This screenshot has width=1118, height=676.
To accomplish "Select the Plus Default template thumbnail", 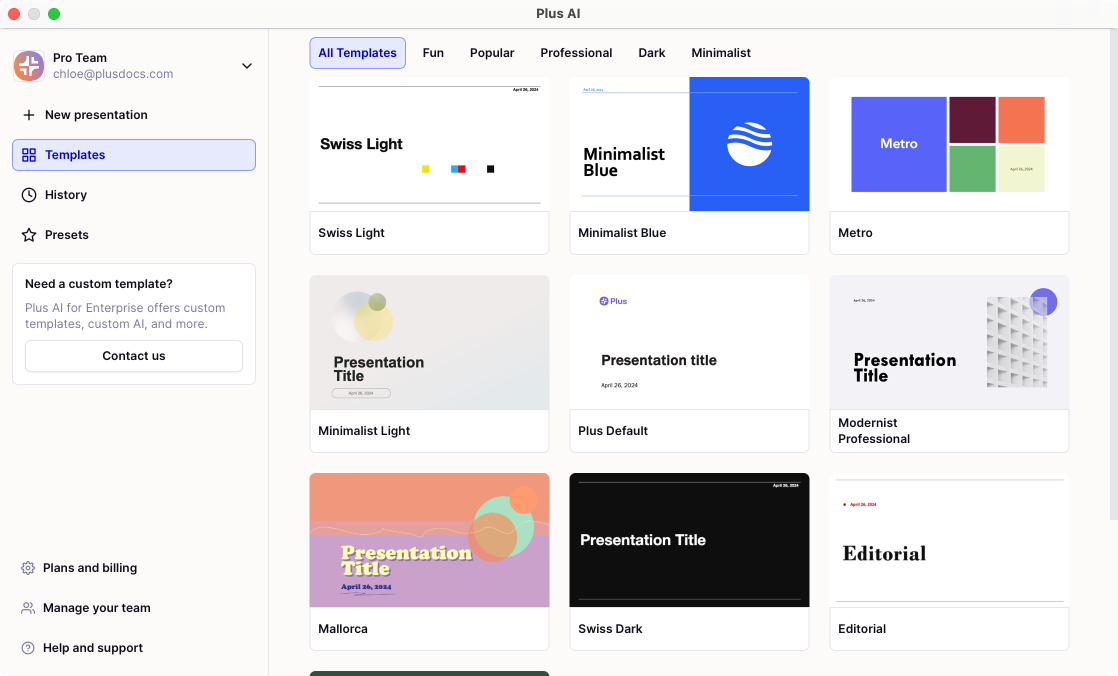I will tap(689, 342).
